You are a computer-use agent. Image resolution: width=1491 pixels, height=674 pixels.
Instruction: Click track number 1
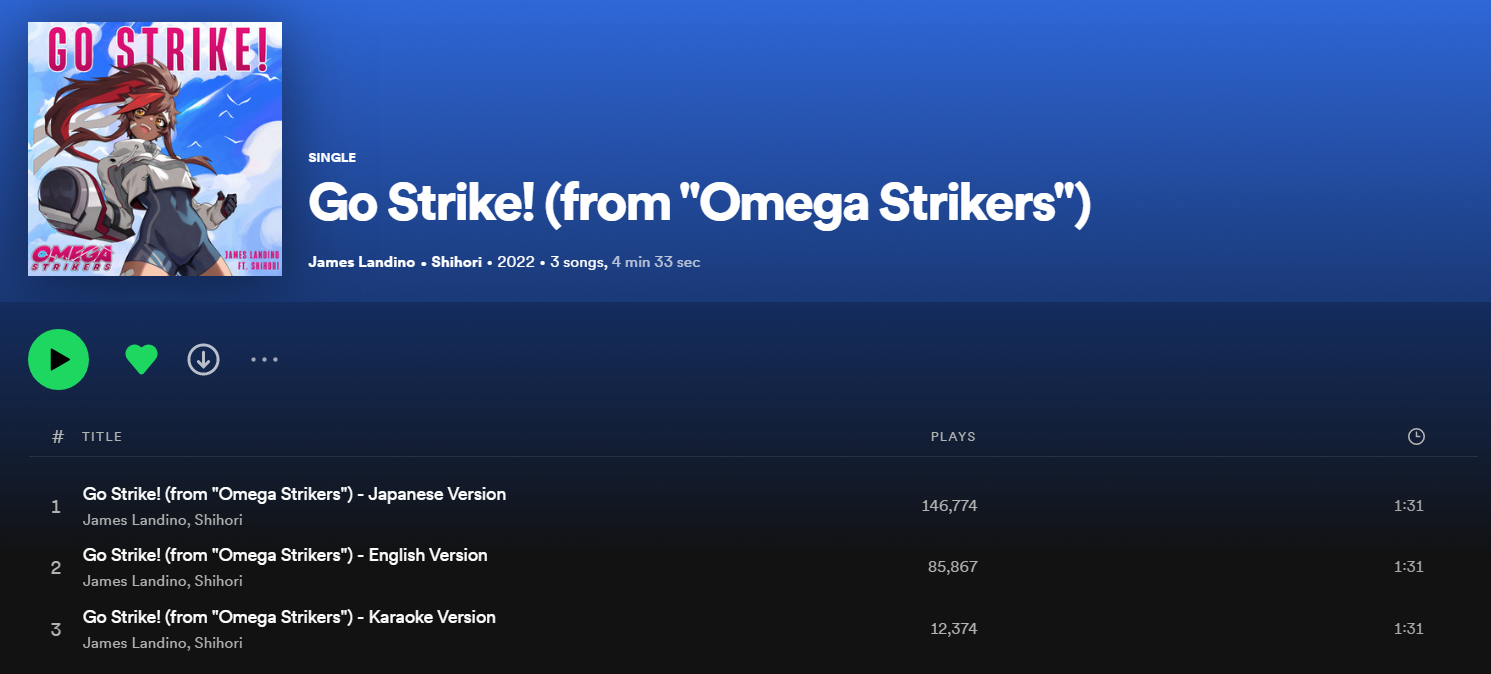point(56,507)
